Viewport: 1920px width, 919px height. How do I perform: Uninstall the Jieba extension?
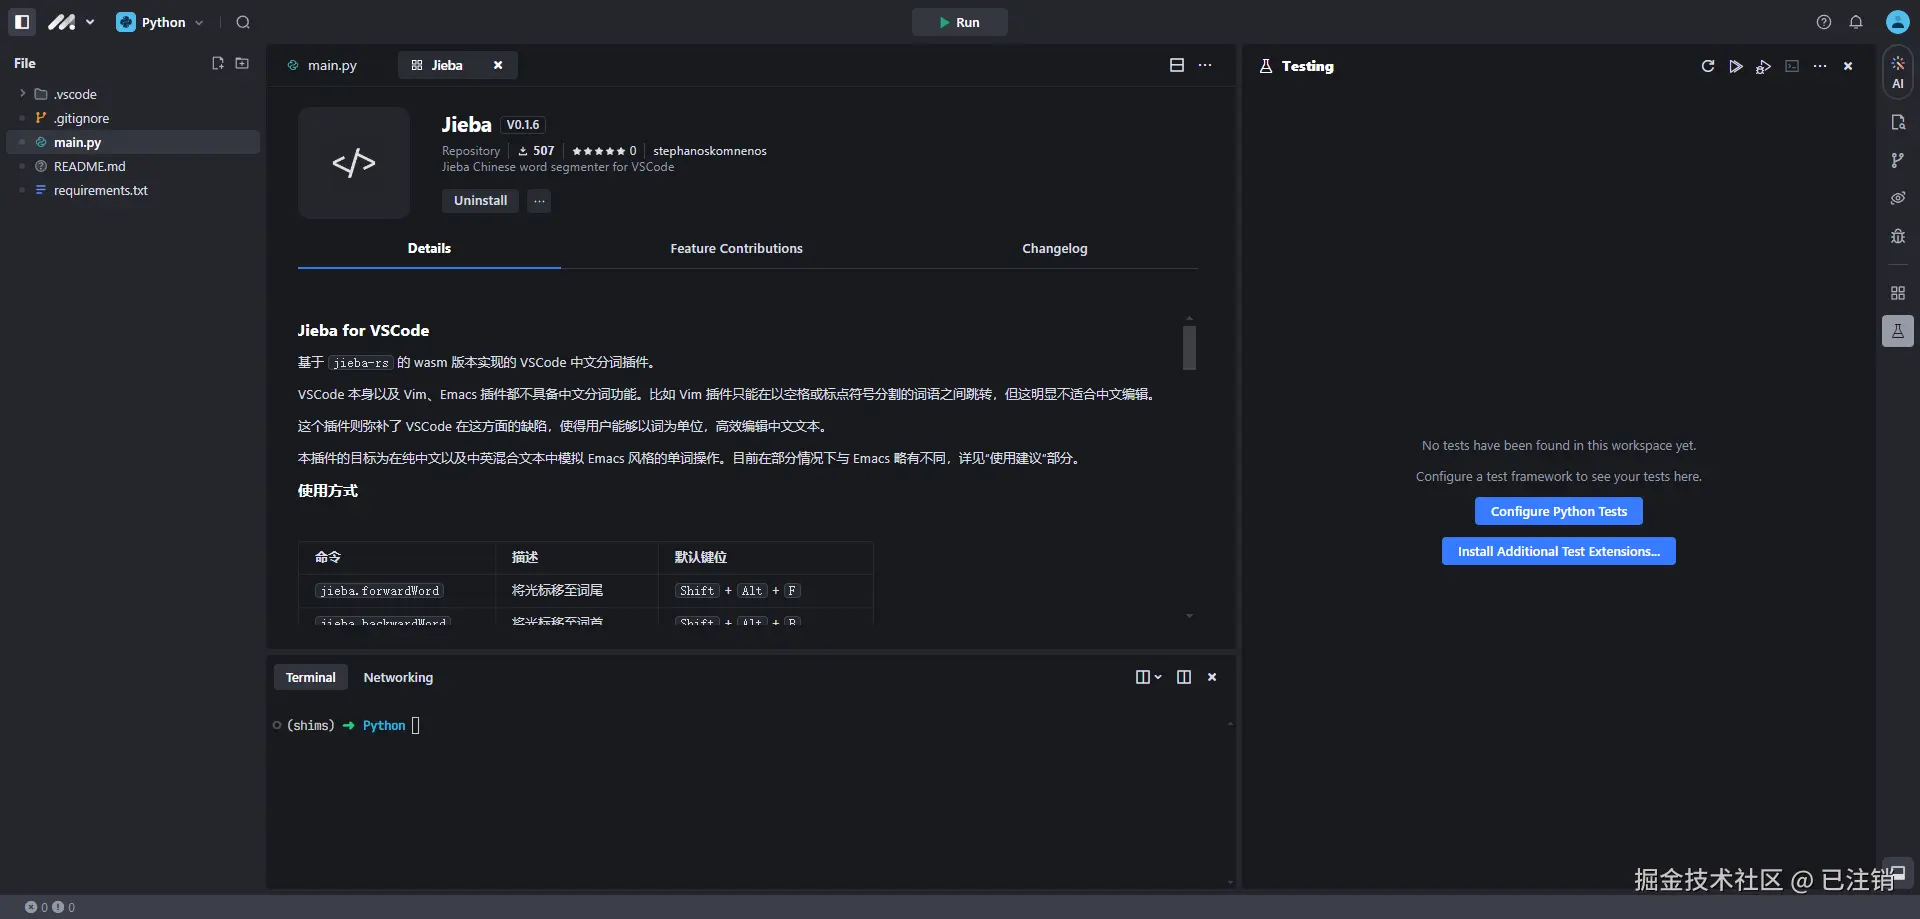480,201
